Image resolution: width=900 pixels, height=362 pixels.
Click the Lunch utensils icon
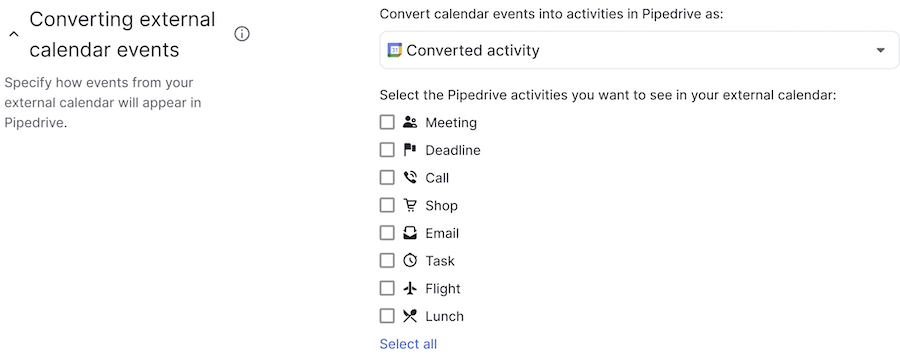410,316
